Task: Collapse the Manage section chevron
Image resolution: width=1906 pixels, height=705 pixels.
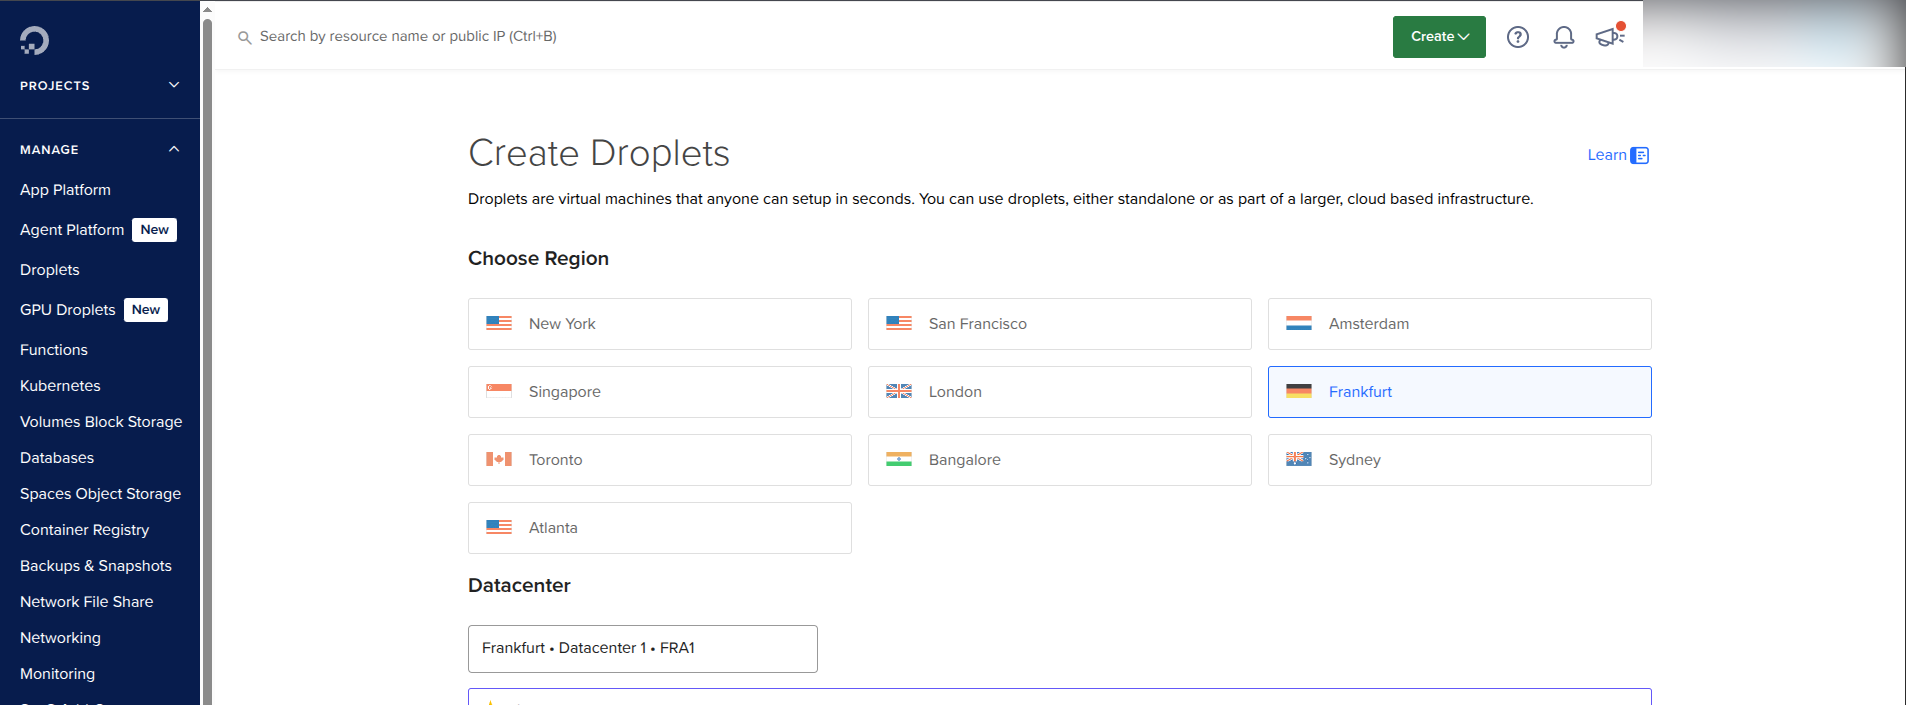Action: click(174, 149)
